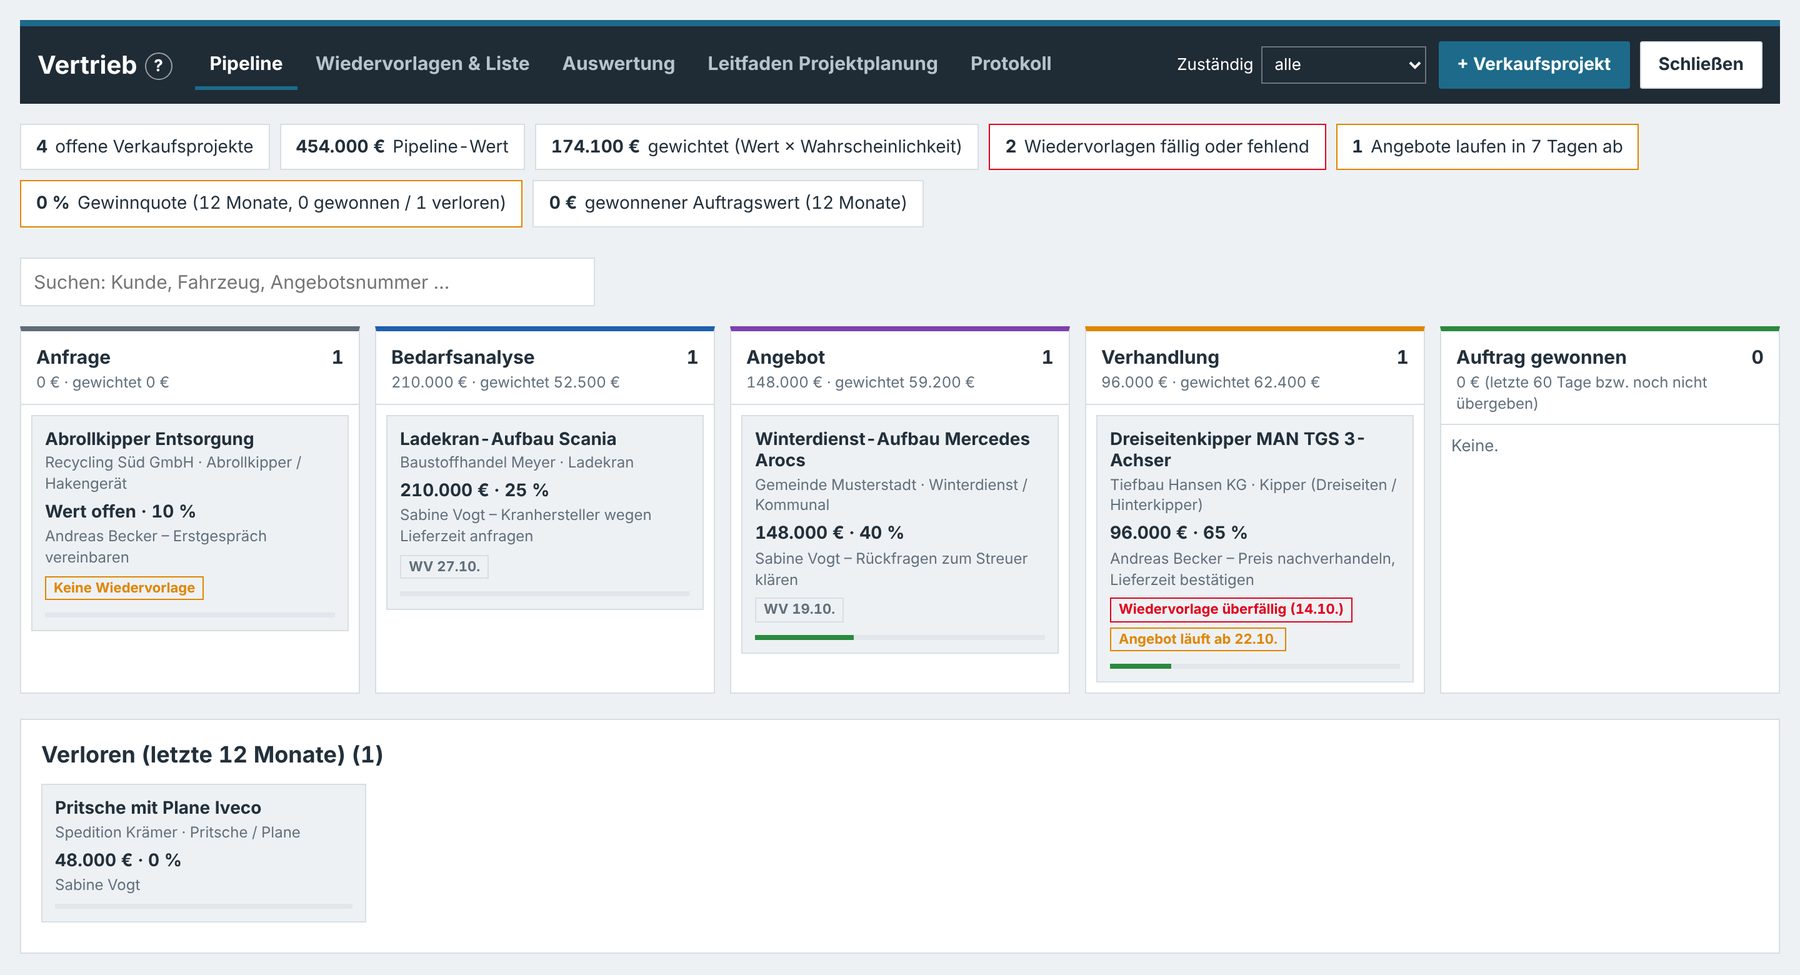This screenshot has width=1800, height=975.
Task: Click the Schließen button
Action: point(1700,65)
